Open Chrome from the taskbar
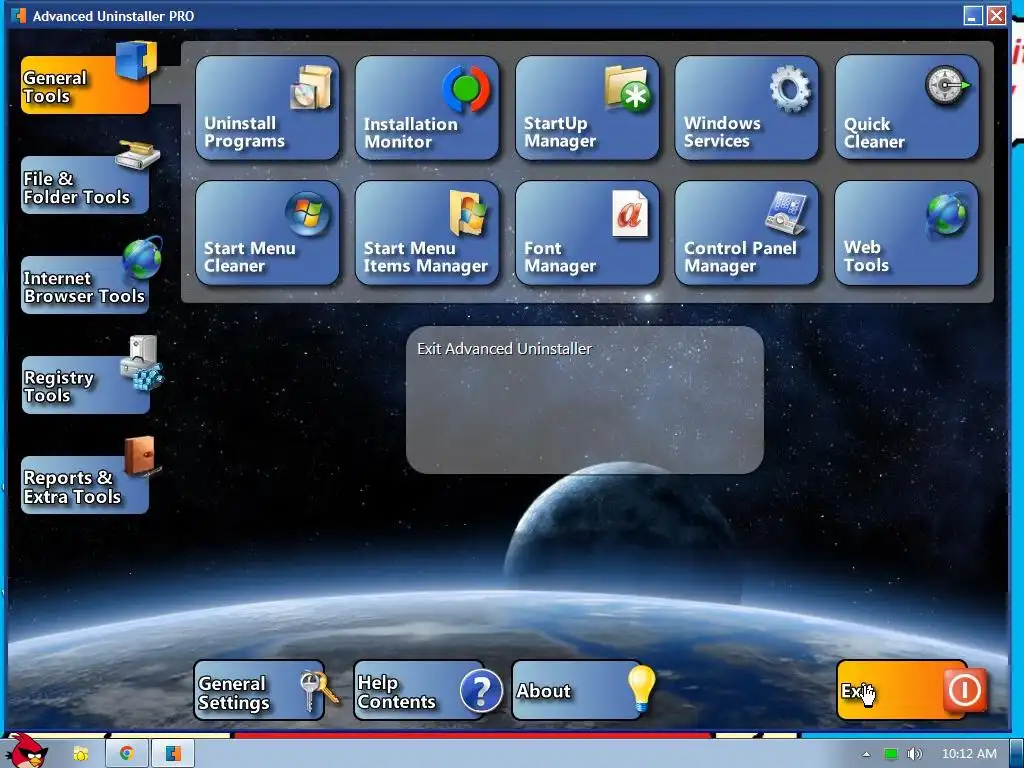Image resolution: width=1024 pixels, height=768 pixels. [x=127, y=754]
